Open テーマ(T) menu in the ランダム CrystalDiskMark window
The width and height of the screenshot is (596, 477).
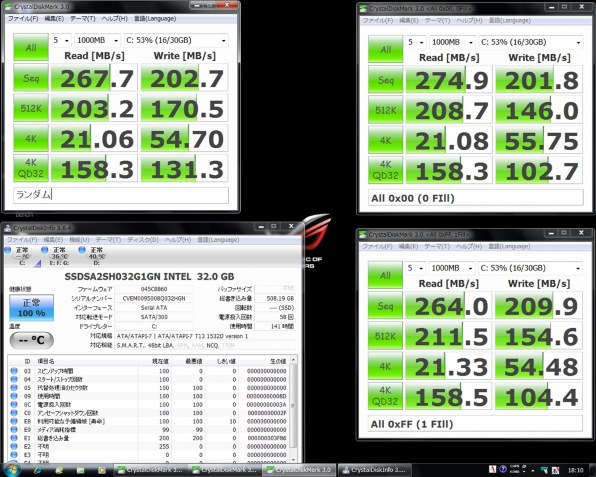click(83, 19)
